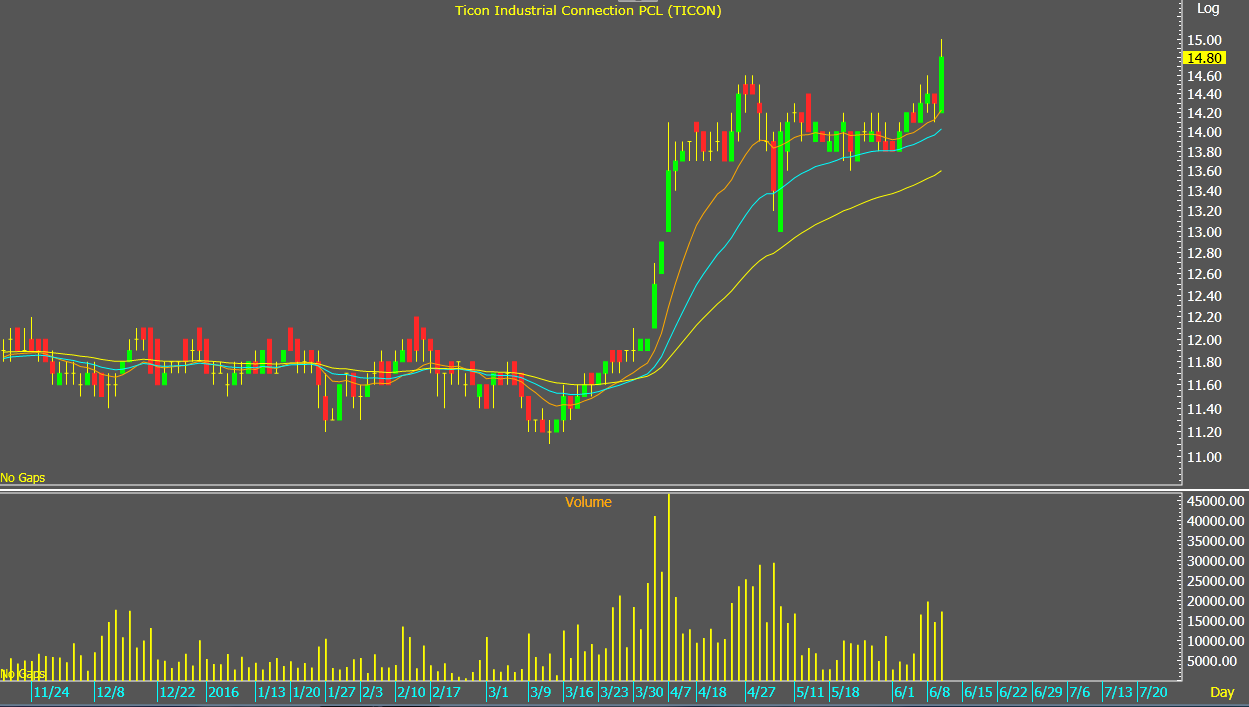The width and height of the screenshot is (1249, 707).
Task: Click the 11/24 date axis label
Action: click(x=51, y=692)
